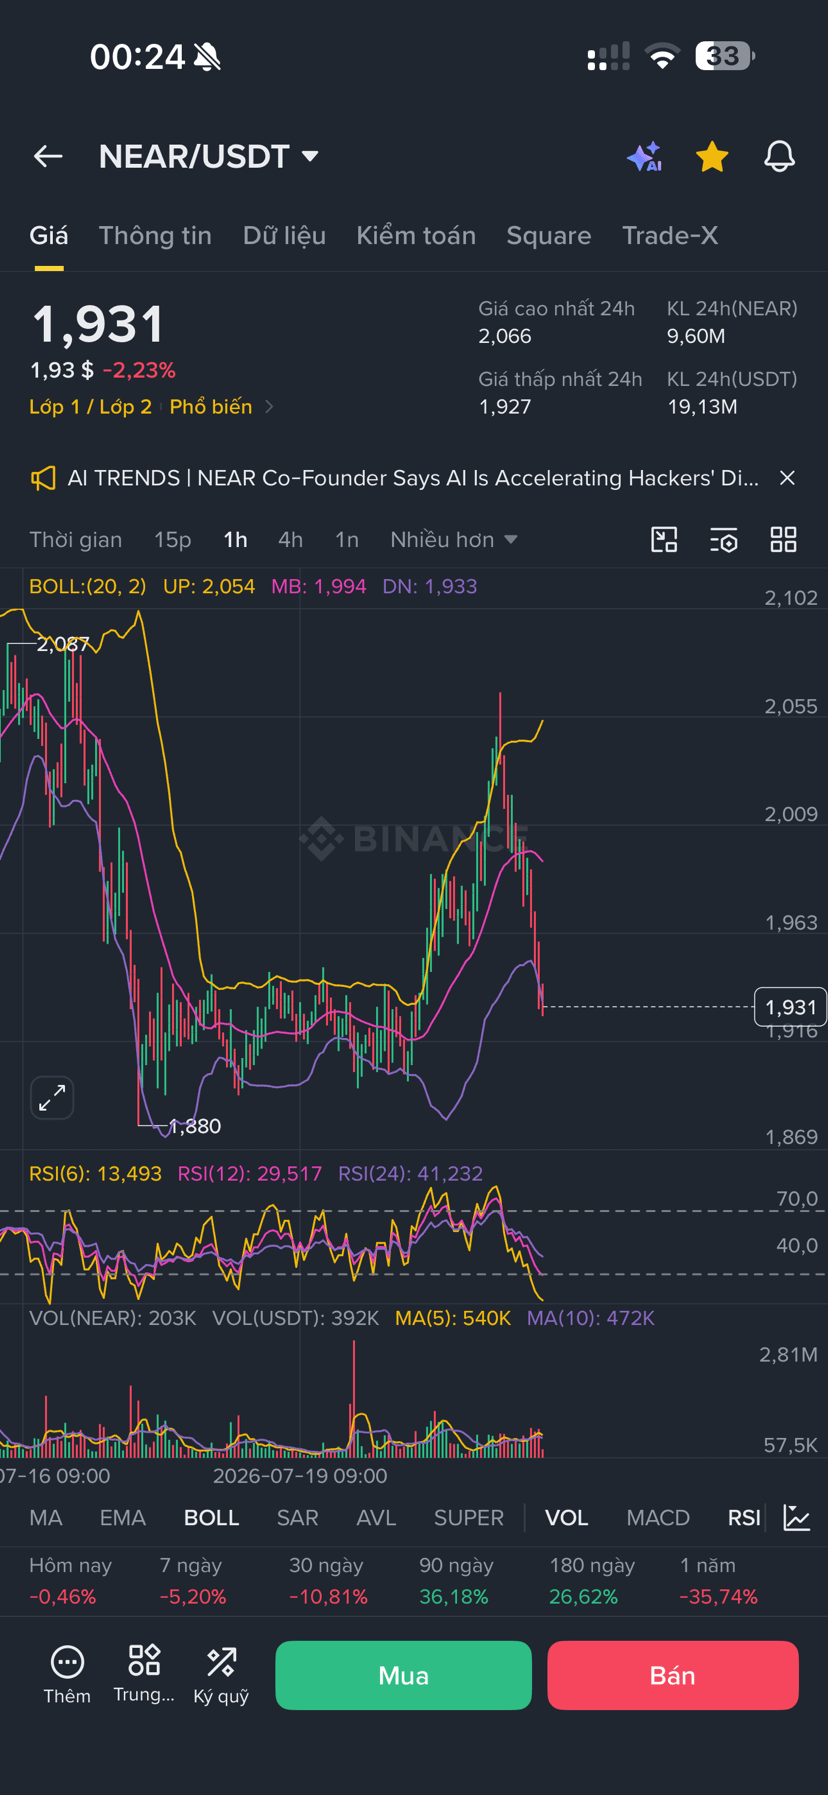The height and width of the screenshot is (1795, 828).
Task: Expand chart to fullscreen
Action: [52, 1098]
